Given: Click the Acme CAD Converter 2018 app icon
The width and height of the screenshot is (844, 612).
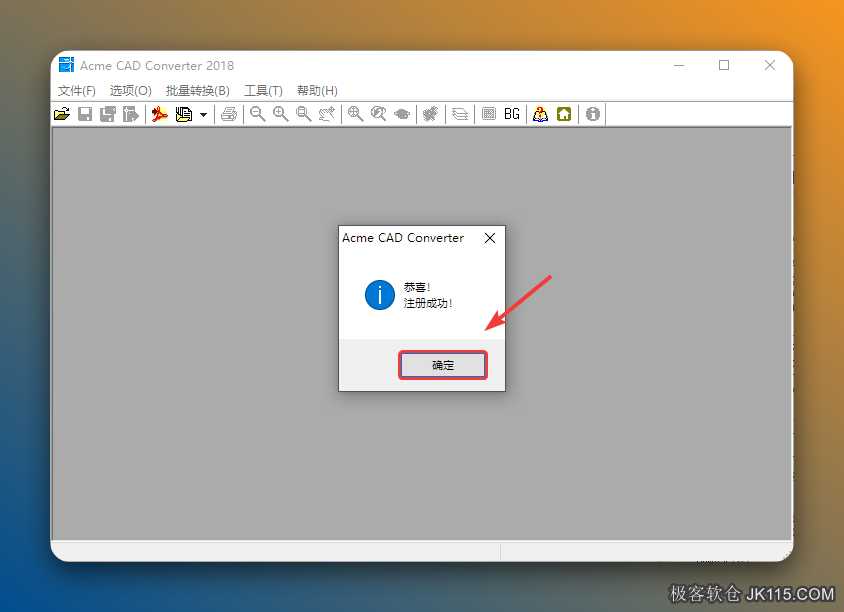Looking at the screenshot, I should pos(66,65).
